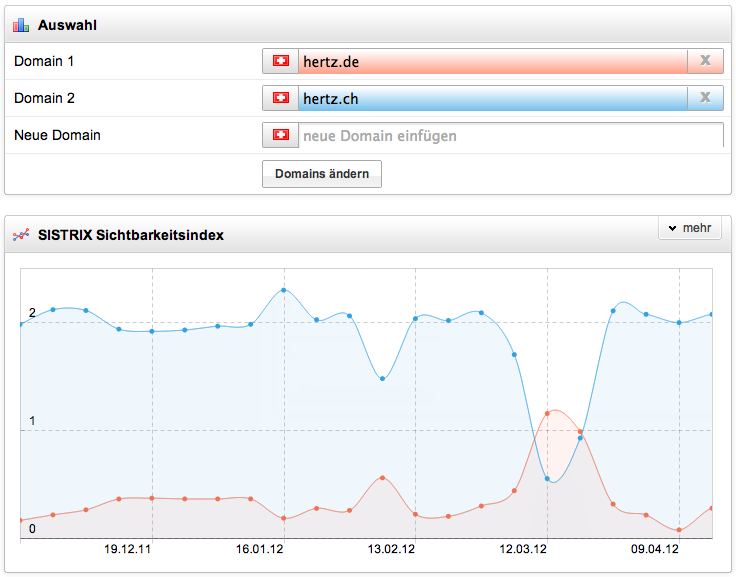The height and width of the screenshot is (577, 736).
Task: Click the Swiss flag next to hertz.ch
Action: click(x=280, y=98)
